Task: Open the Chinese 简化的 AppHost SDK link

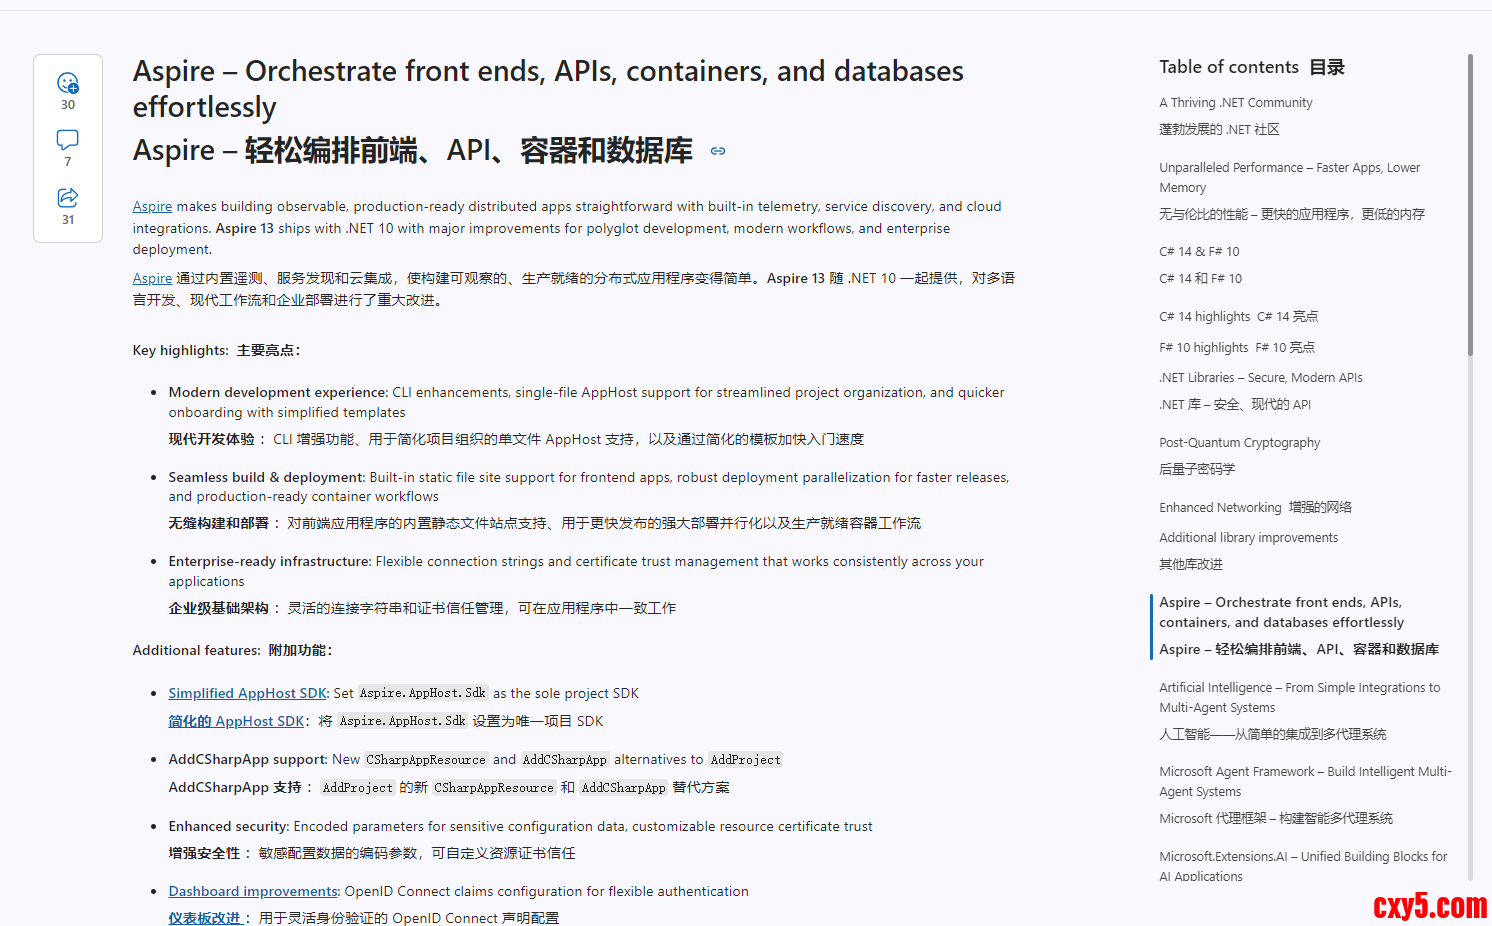Action: click(236, 722)
